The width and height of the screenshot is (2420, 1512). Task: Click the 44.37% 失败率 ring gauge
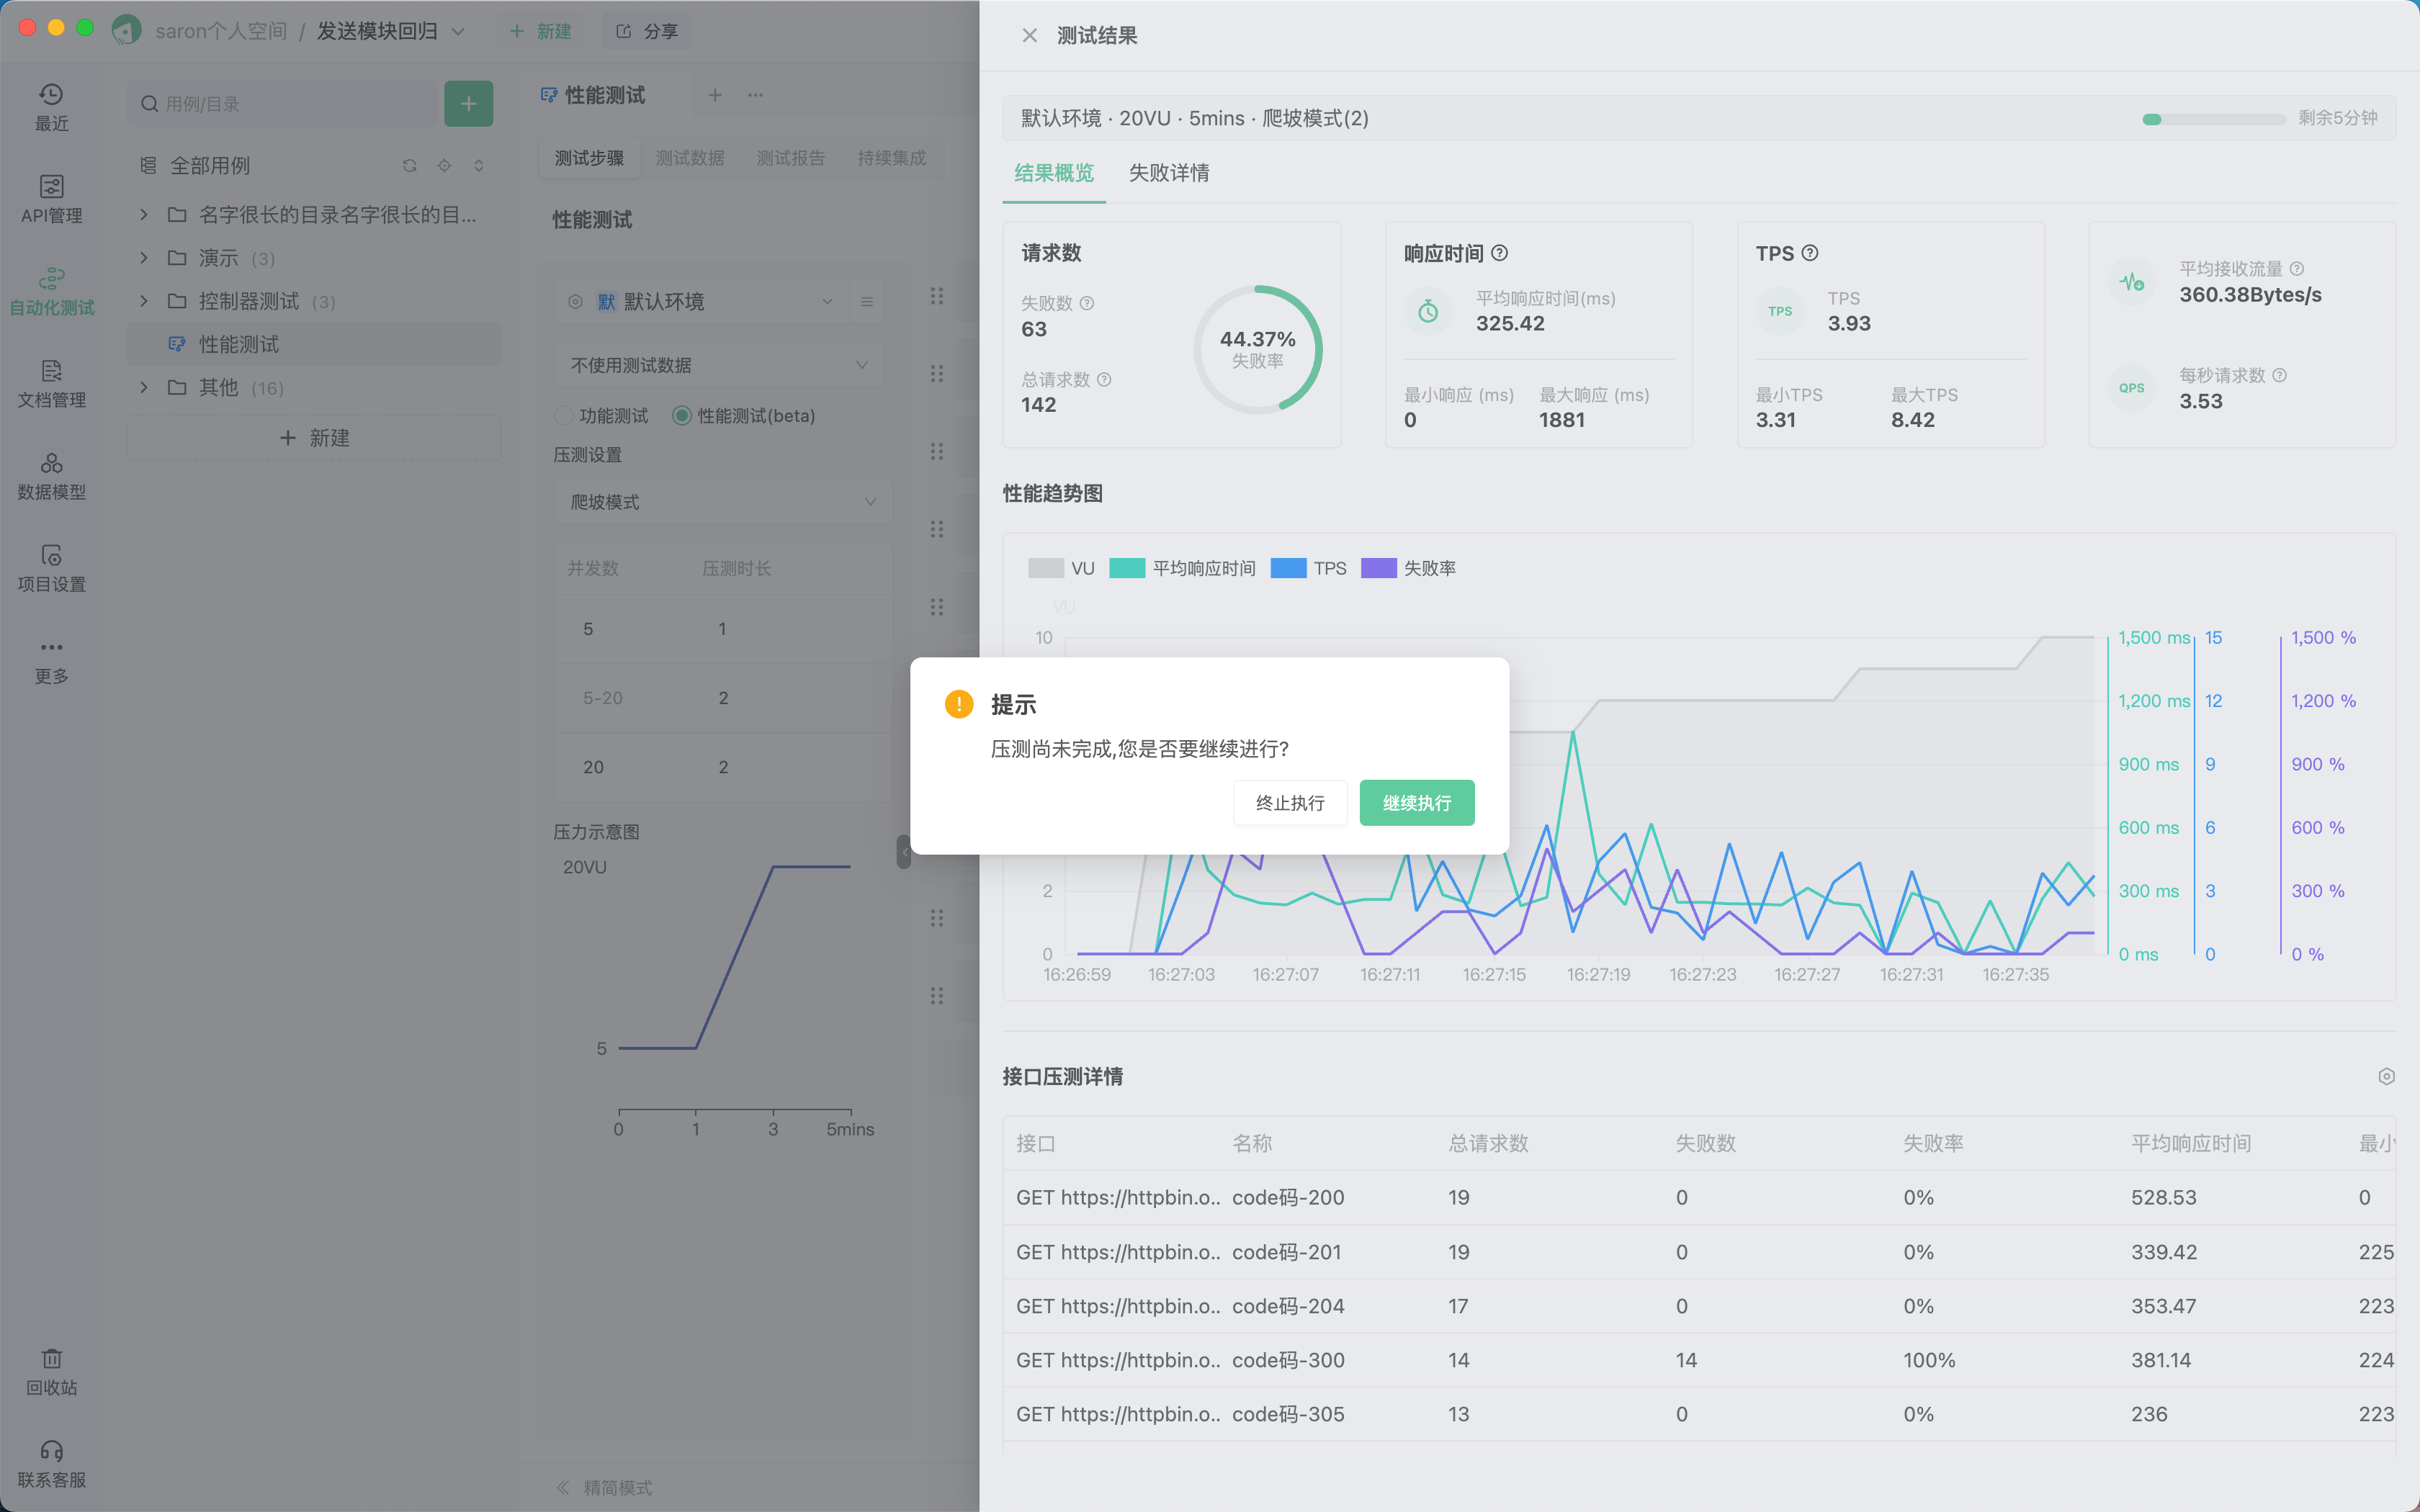pyautogui.click(x=1257, y=349)
